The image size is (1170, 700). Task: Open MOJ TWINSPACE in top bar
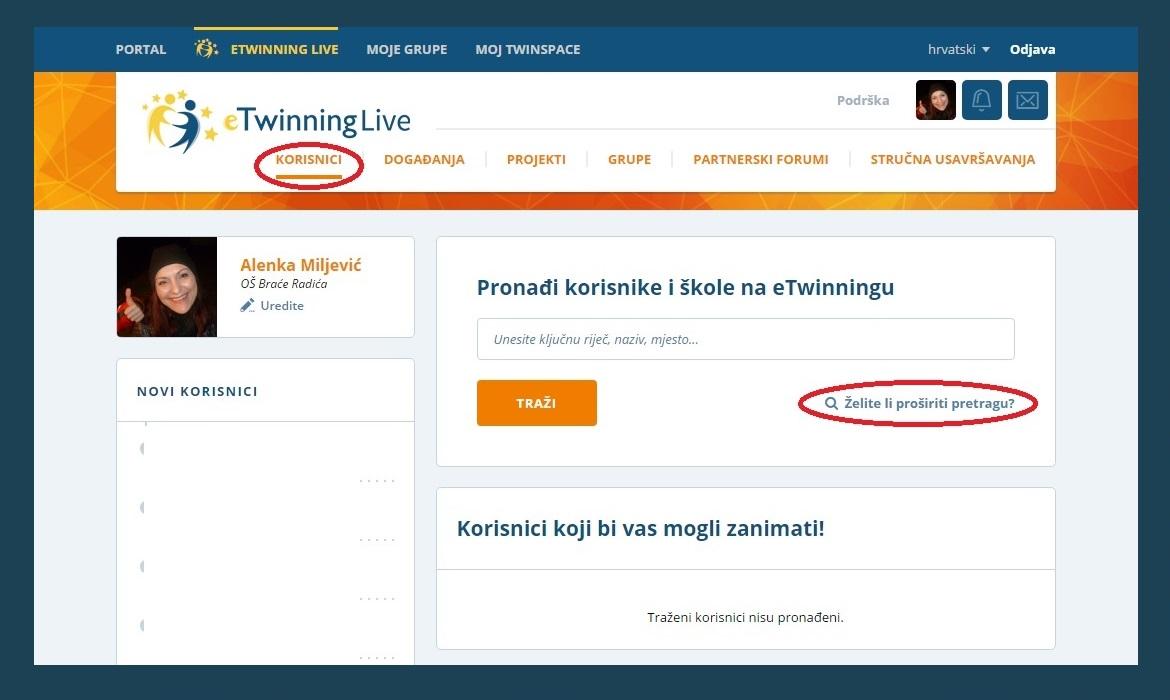point(528,49)
